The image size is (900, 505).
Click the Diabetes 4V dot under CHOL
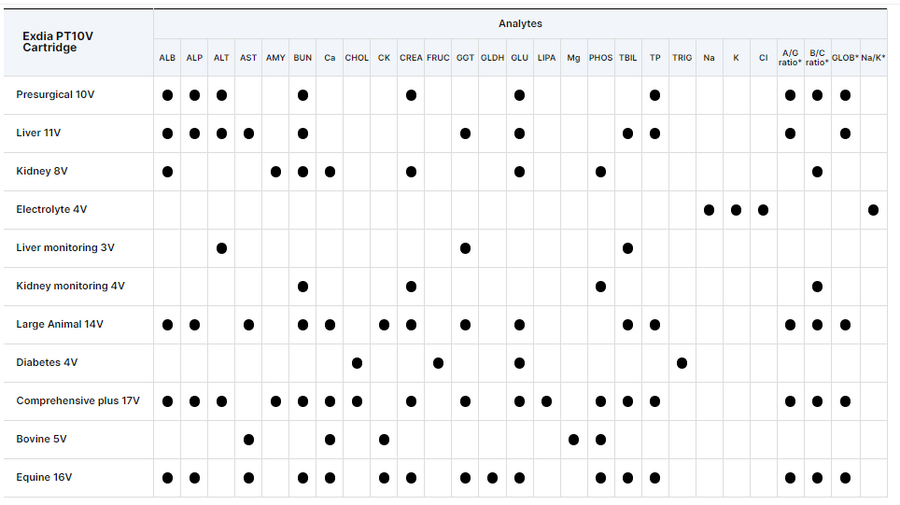pos(356,363)
